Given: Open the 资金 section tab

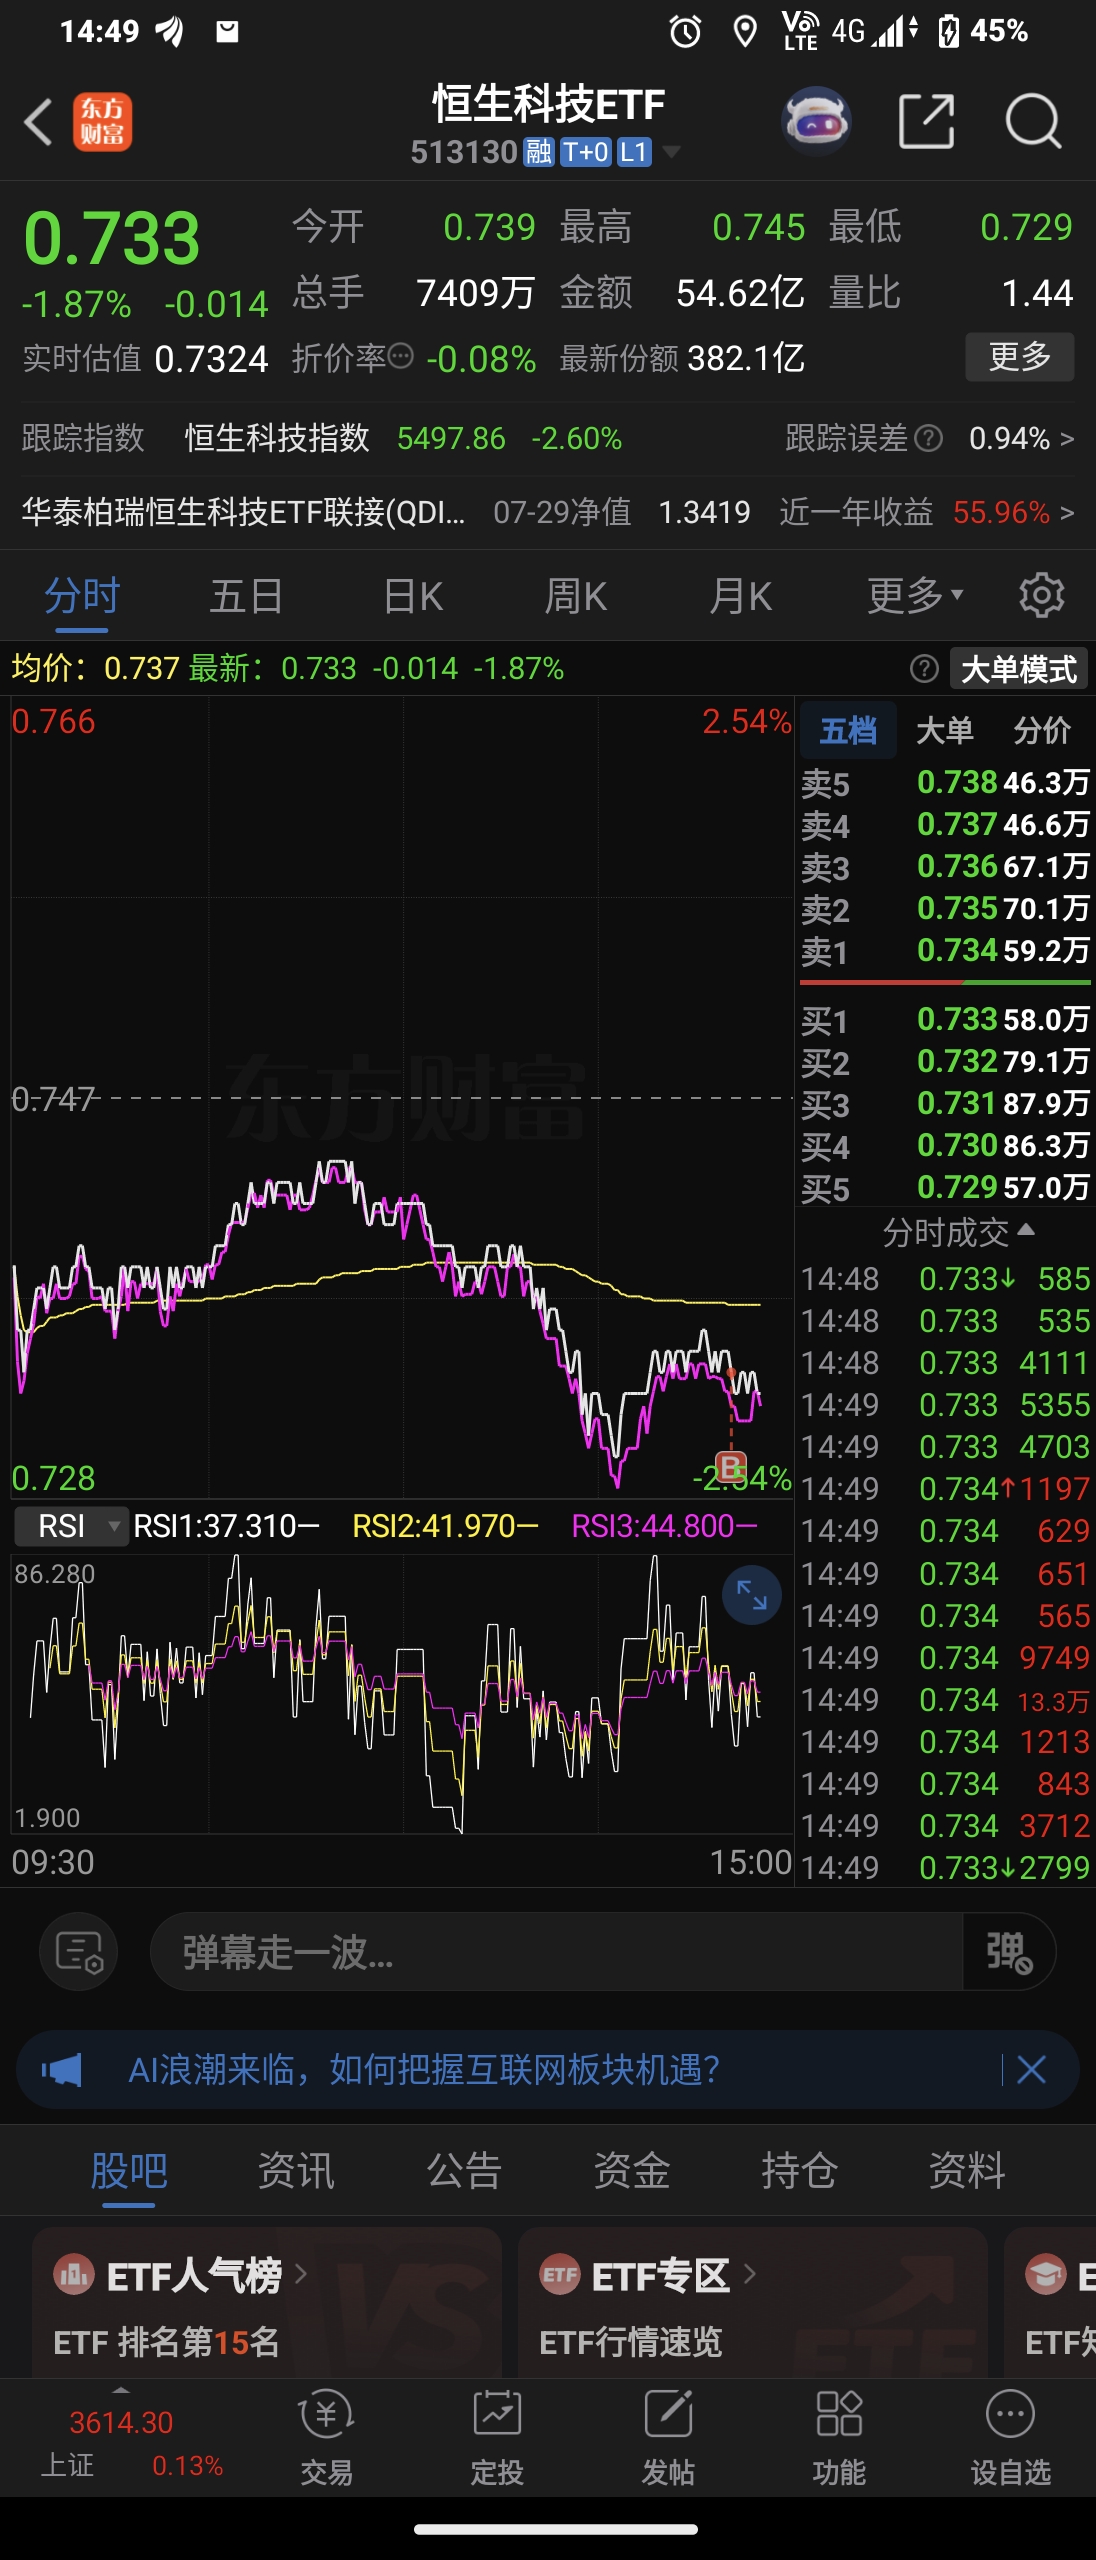Looking at the screenshot, I should (631, 2170).
